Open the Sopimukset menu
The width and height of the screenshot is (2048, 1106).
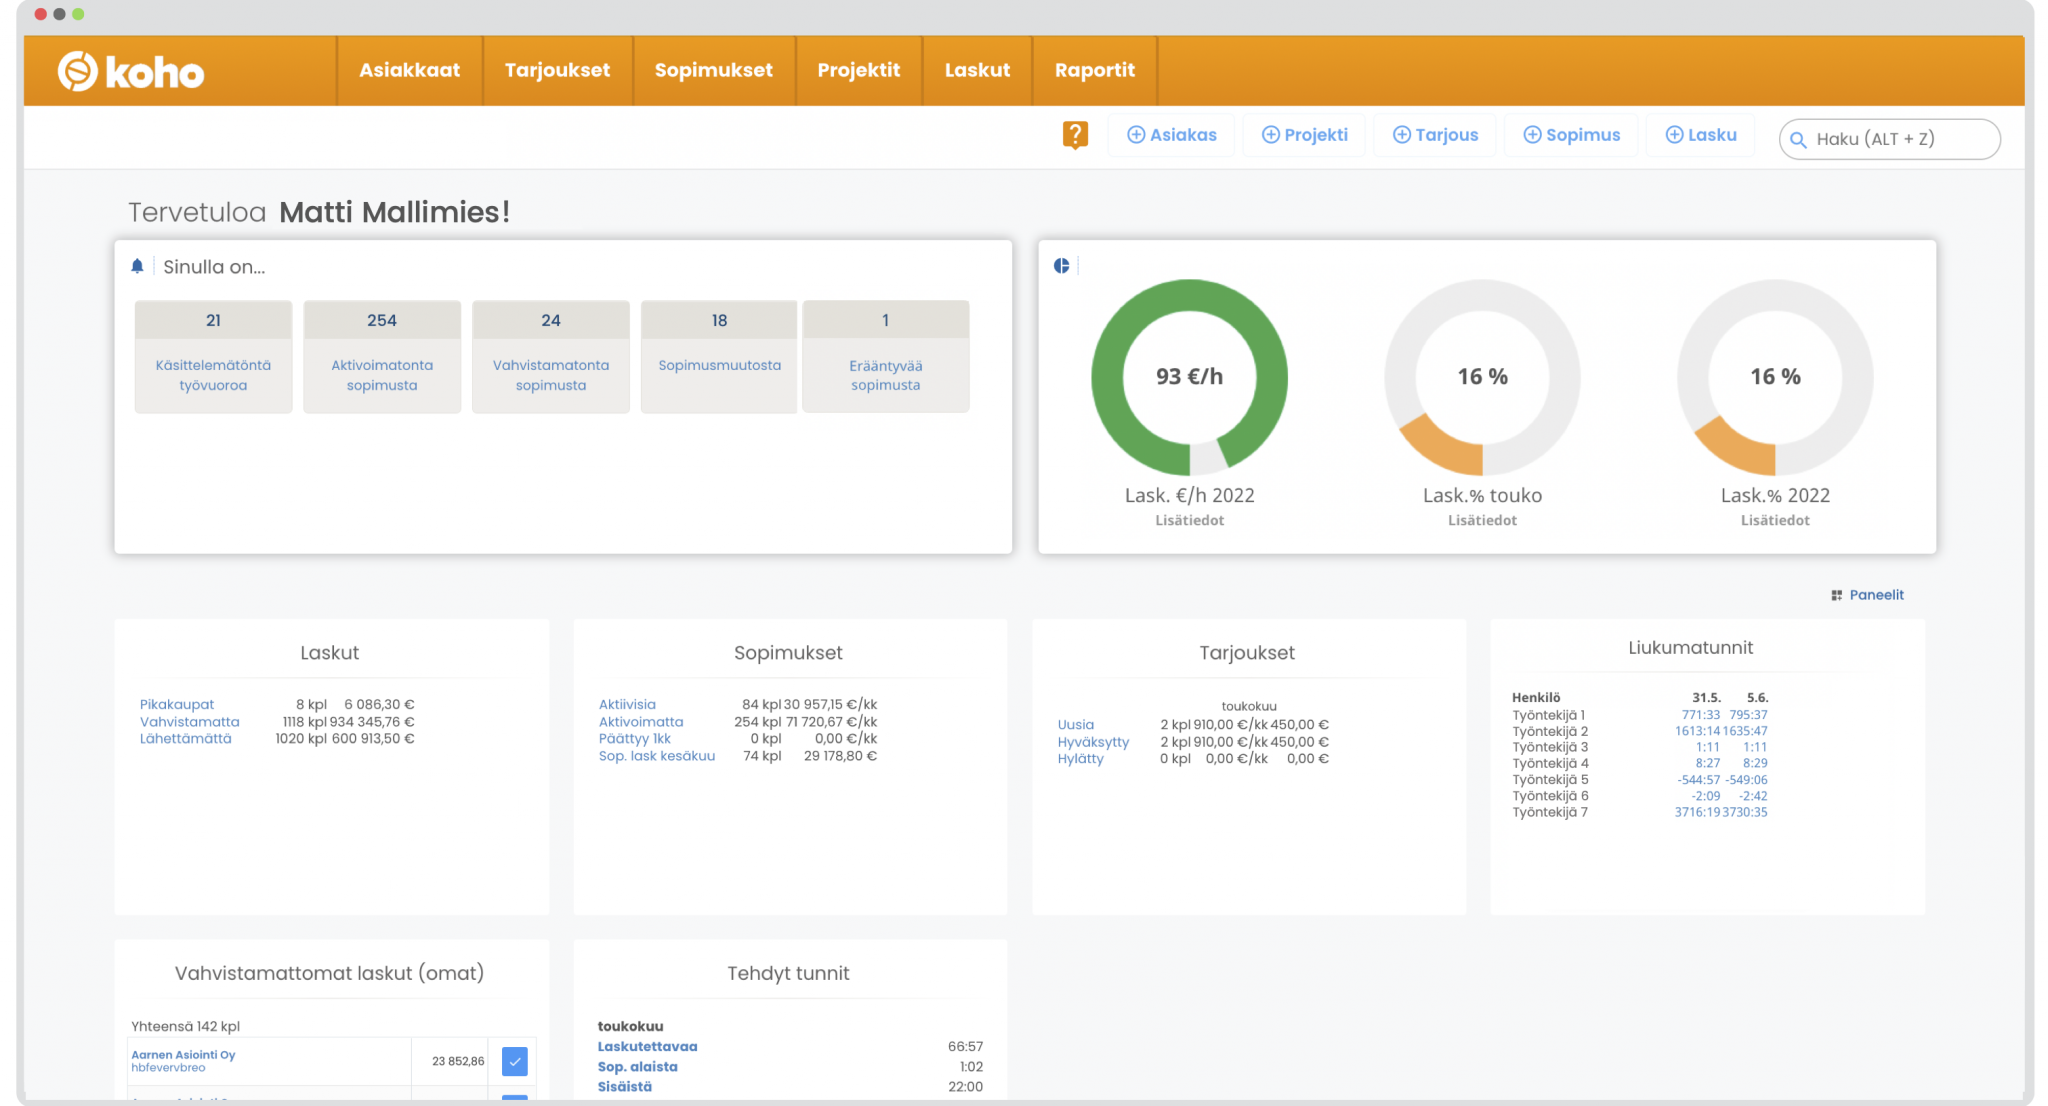[x=713, y=70]
